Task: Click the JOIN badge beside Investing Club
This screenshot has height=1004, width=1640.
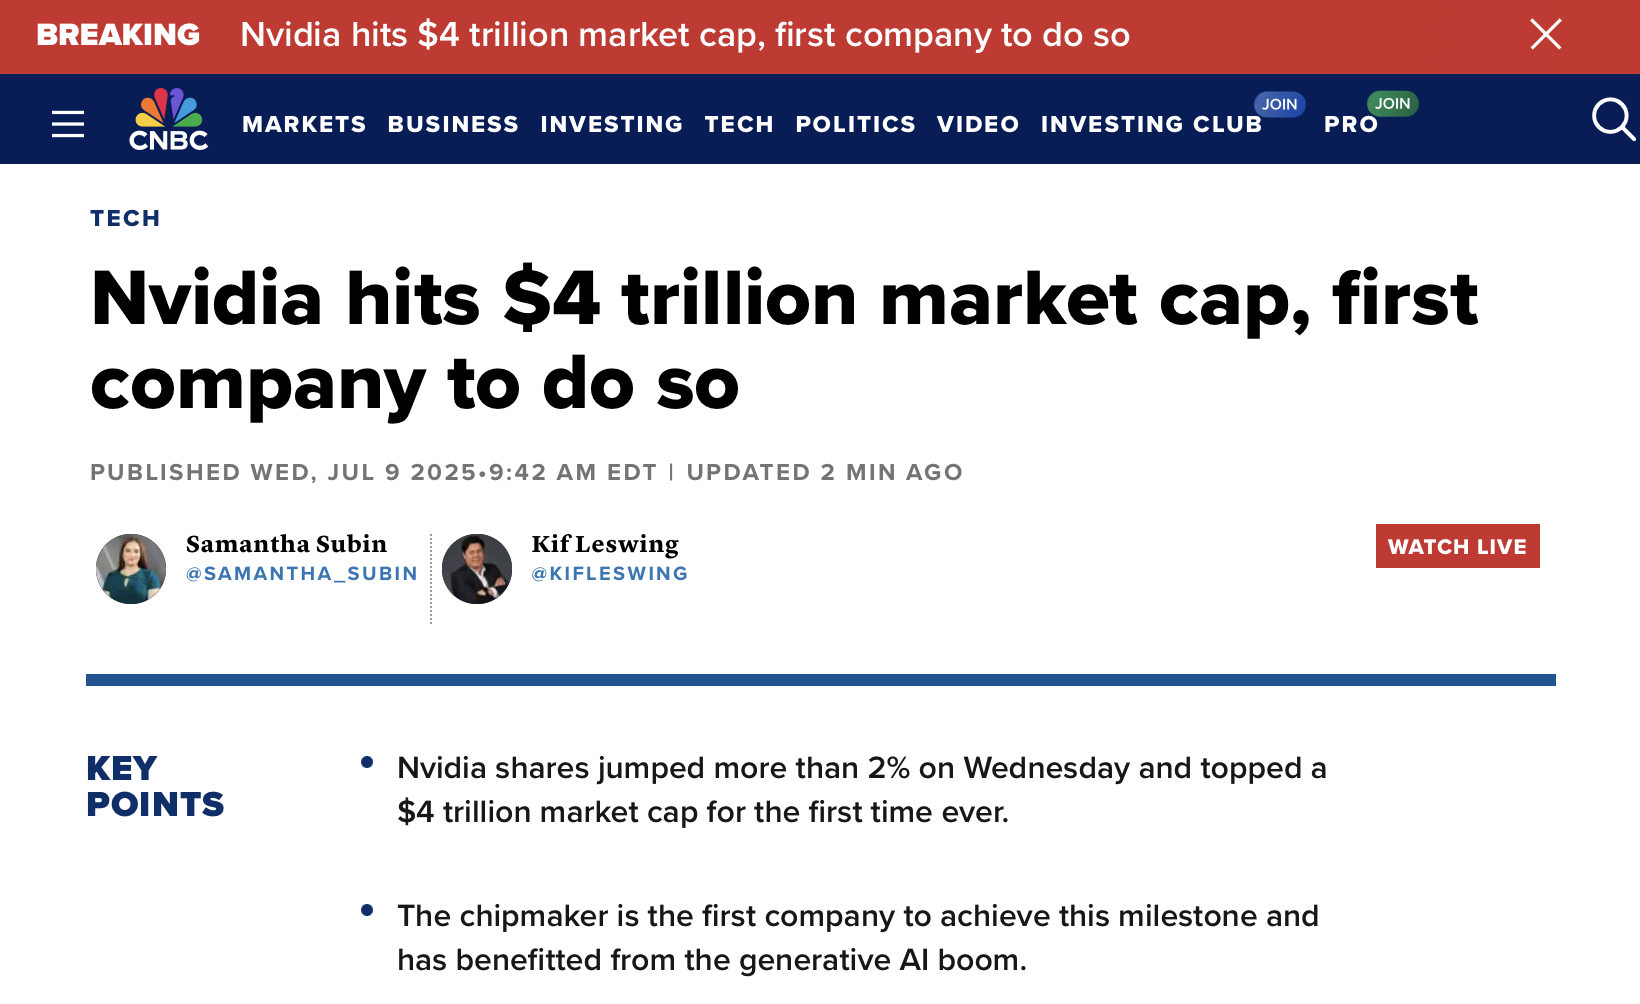Action: pyautogui.click(x=1279, y=104)
